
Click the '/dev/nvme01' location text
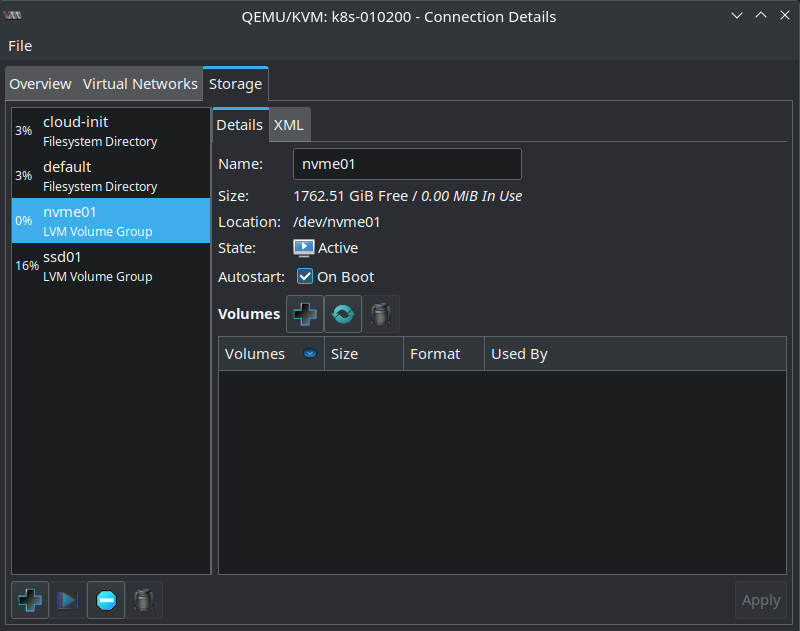[336, 222]
